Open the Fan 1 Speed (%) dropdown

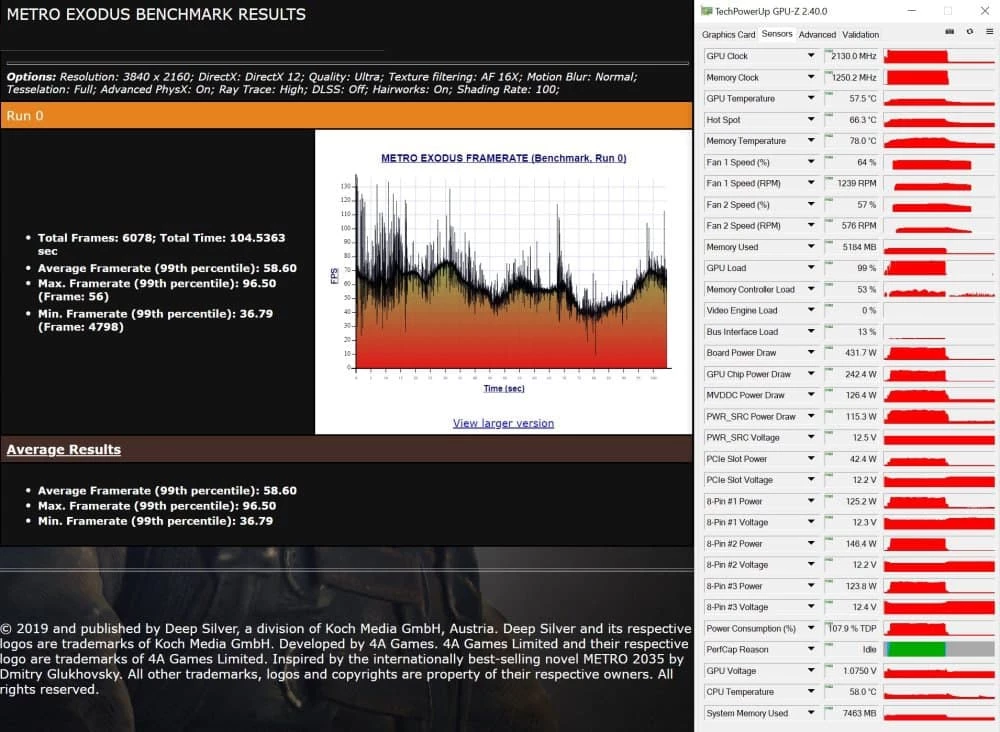coord(811,162)
